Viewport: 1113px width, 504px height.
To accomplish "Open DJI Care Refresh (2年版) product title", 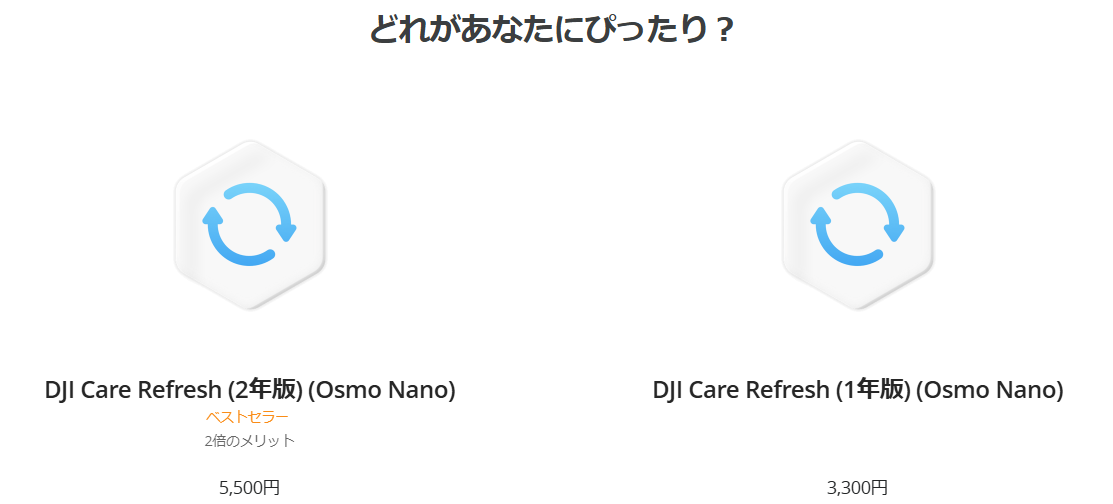I will pos(250,390).
